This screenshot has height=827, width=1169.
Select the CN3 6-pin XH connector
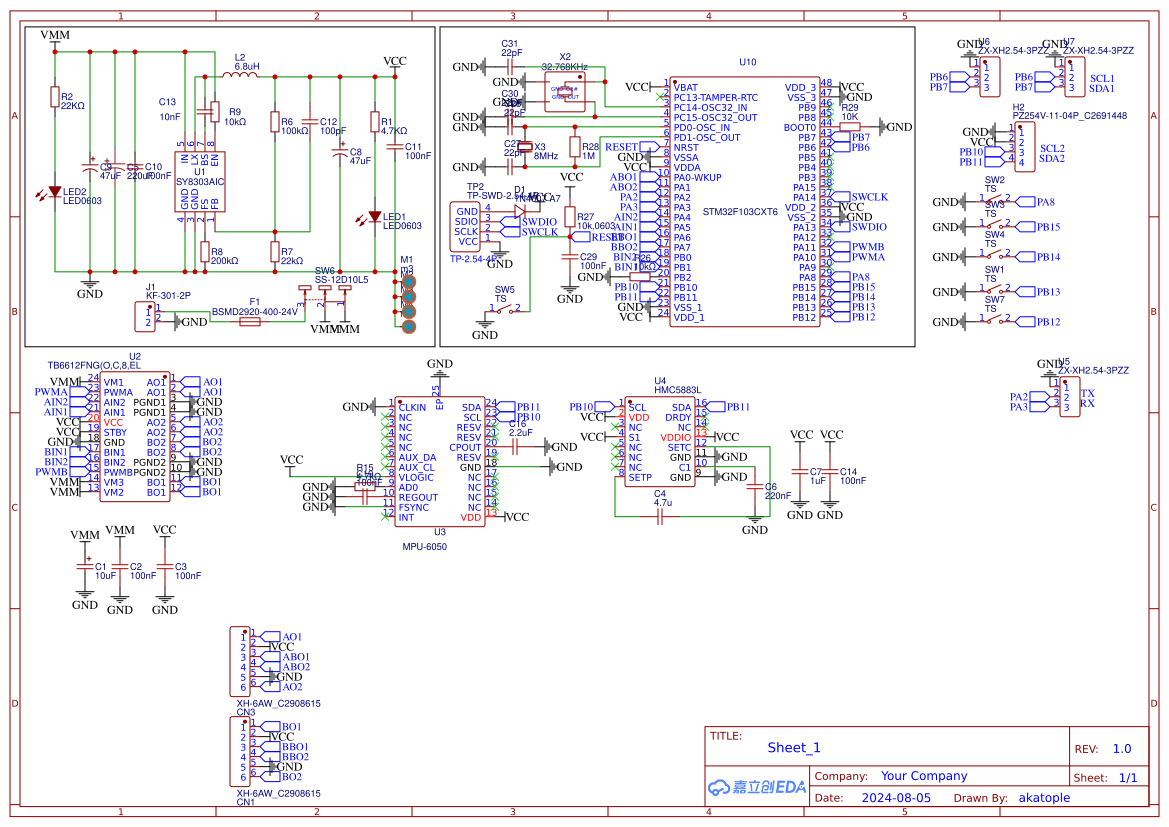[x=240, y=662]
